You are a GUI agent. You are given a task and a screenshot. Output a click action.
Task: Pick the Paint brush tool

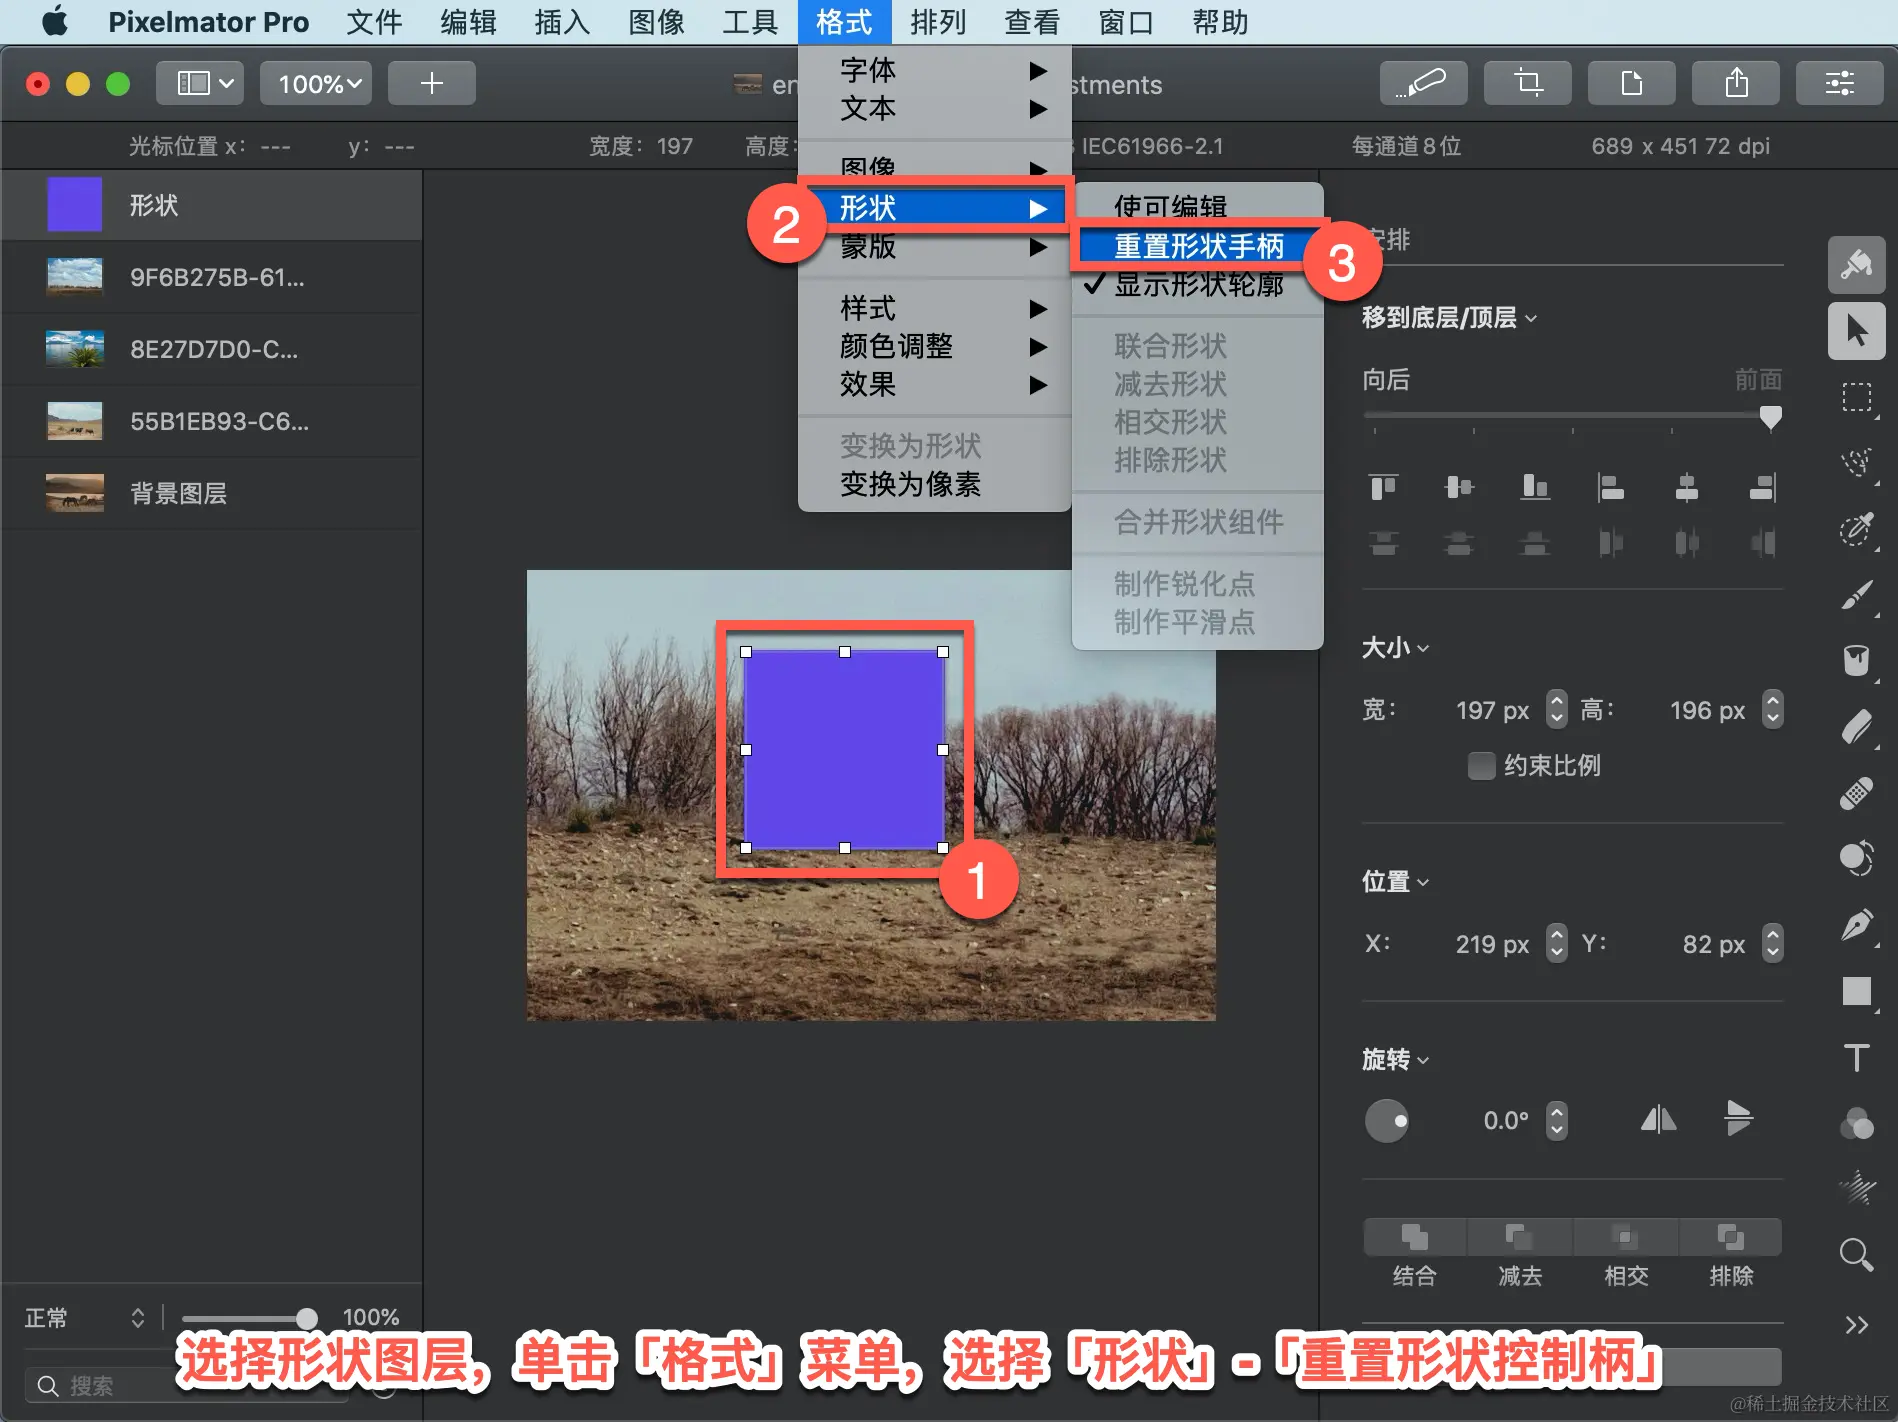pyautogui.click(x=1857, y=595)
